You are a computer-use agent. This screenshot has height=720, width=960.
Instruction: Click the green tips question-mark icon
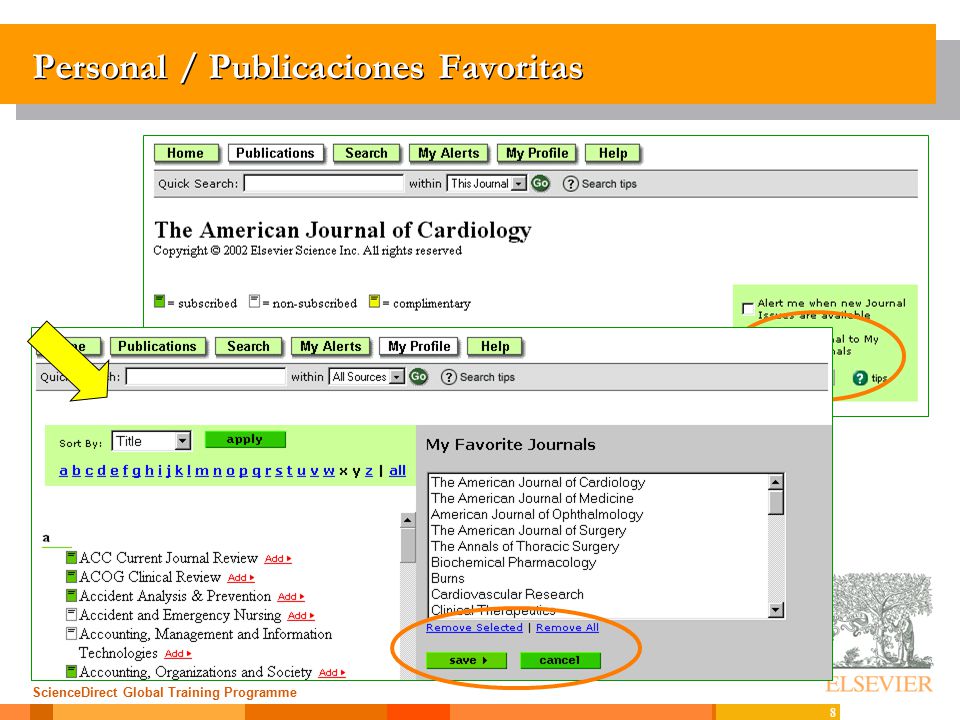pyautogui.click(x=860, y=378)
